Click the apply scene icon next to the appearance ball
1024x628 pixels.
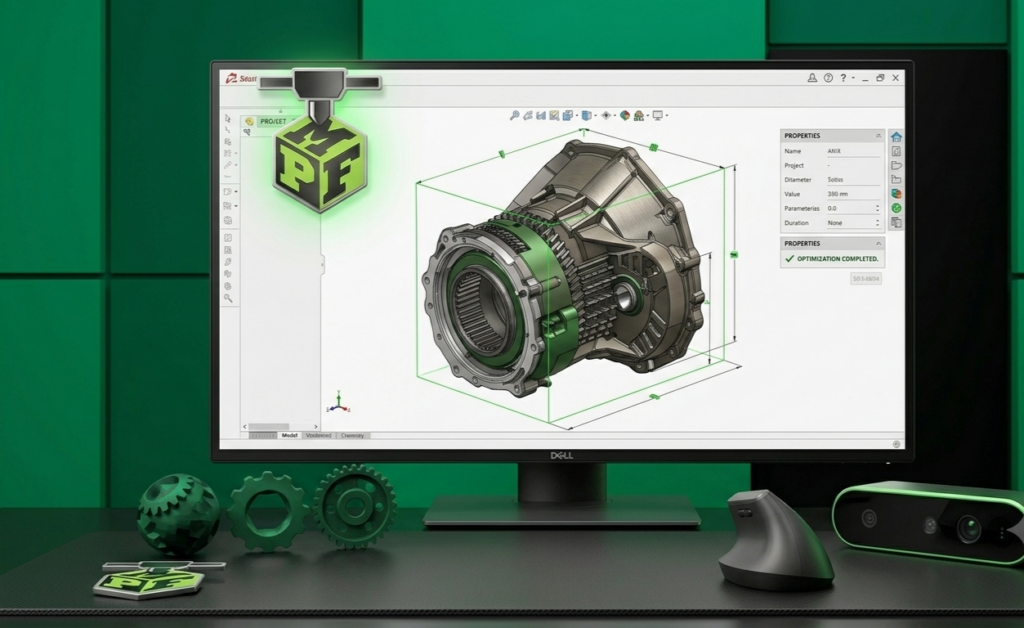click(x=639, y=116)
